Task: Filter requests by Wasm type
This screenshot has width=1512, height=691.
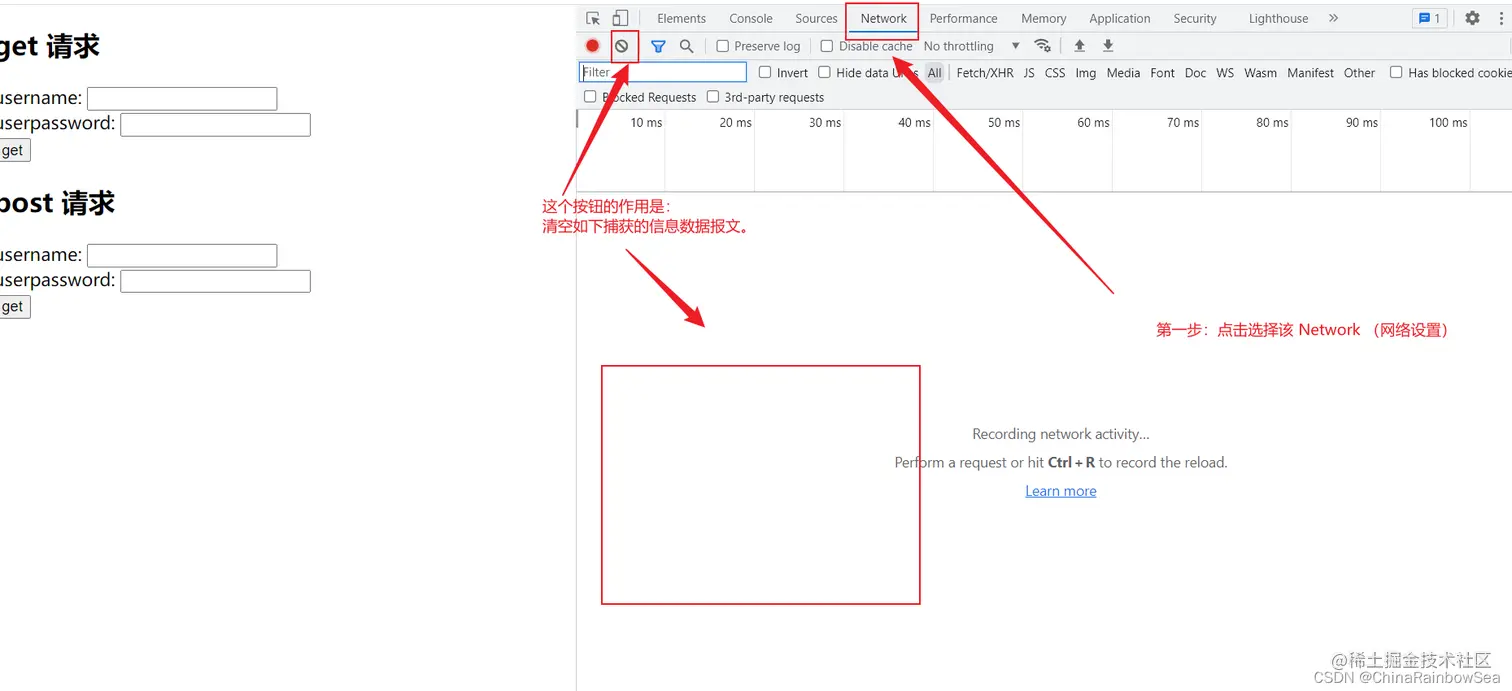Action: pos(1260,73)
